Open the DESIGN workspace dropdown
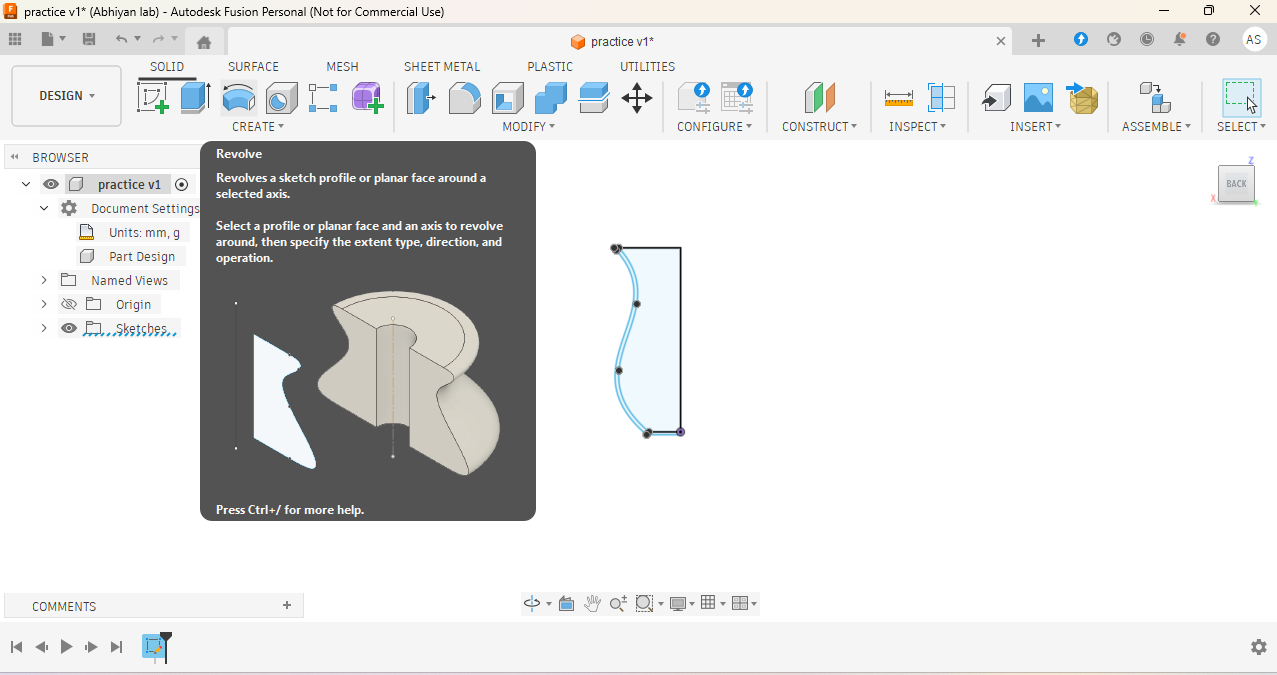The width and height of the screenshot is (1277, 675). coord(67,96)
